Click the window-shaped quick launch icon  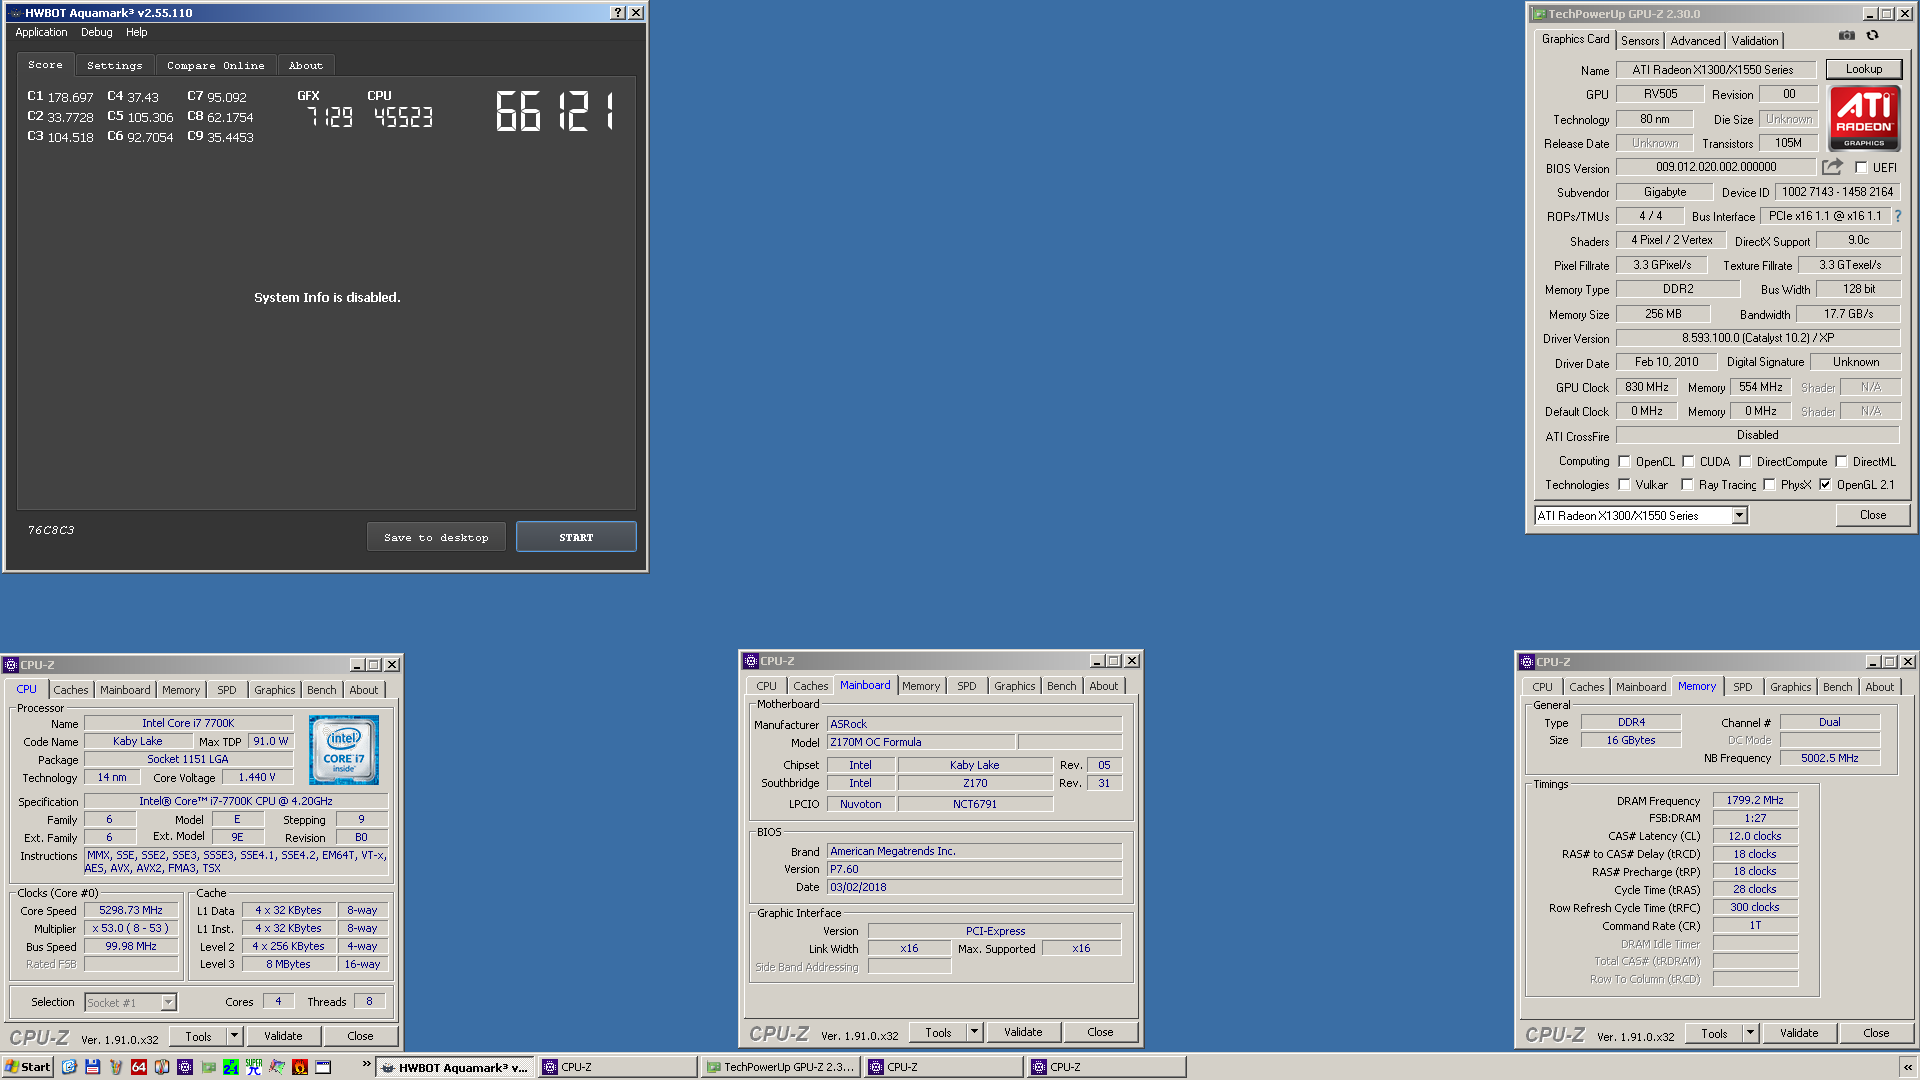[x=323, y=1067]
